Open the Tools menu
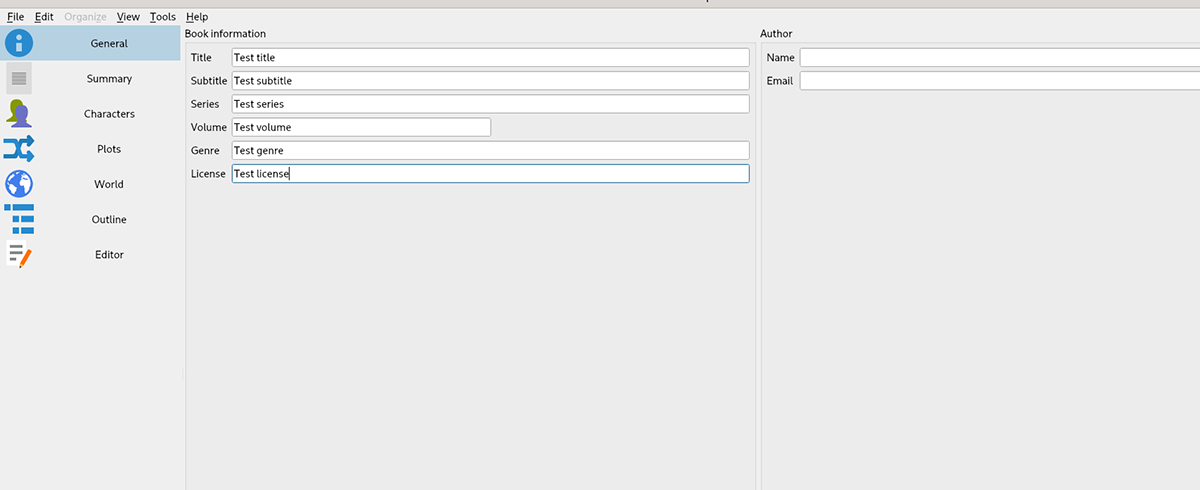Screen dimensions: 1200x490 pos(163,17)
